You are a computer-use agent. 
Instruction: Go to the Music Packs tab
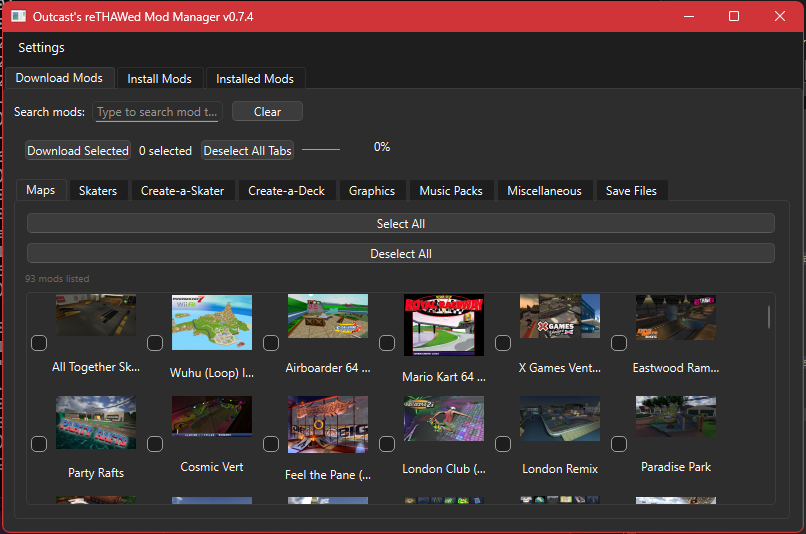pos(450,191)
